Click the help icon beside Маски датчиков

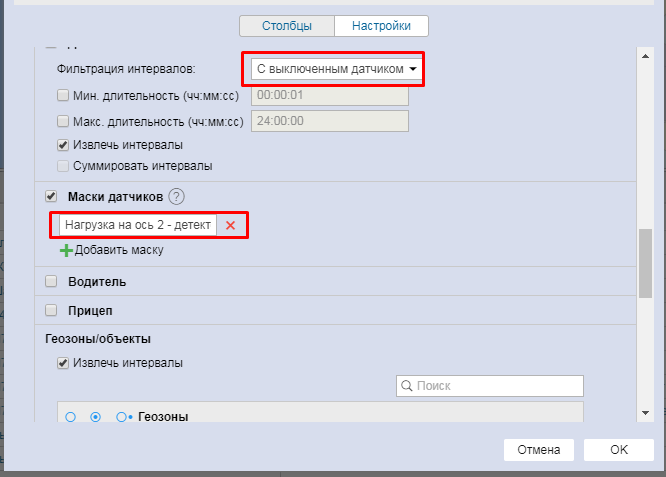point(177,197)
